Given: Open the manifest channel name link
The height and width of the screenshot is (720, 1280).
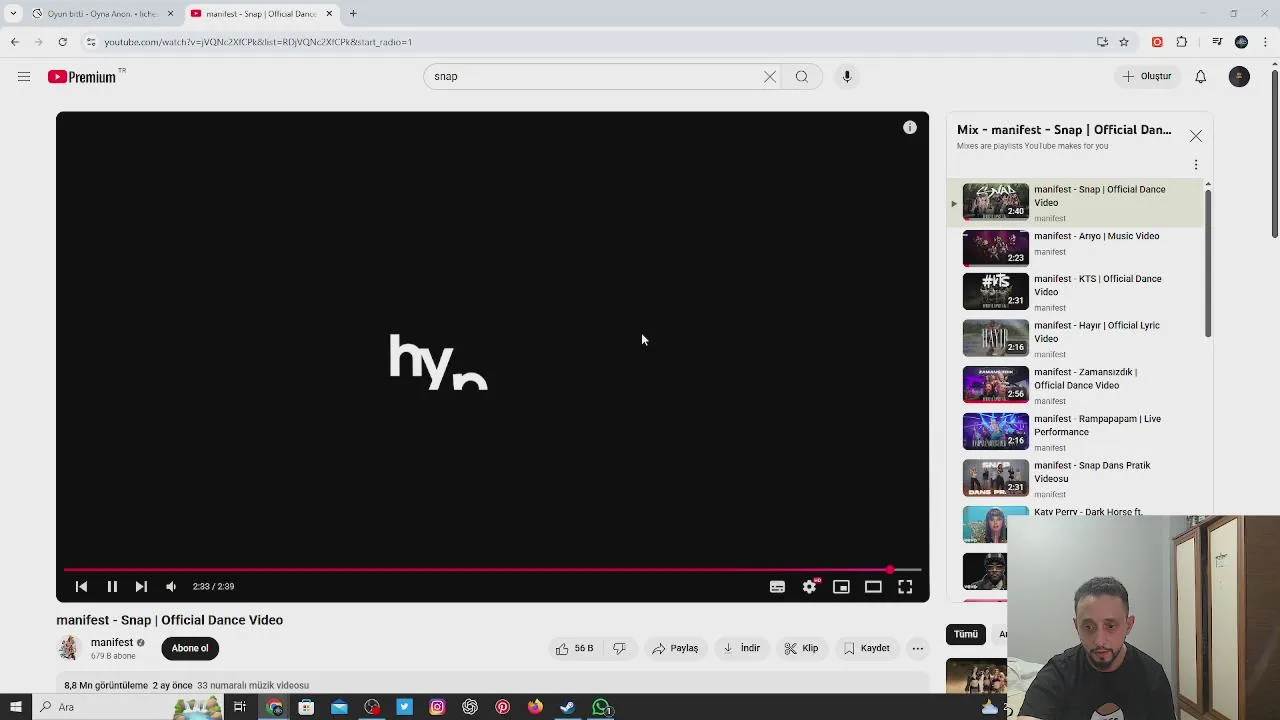Looking at the screenshot, I should [112, 643].
